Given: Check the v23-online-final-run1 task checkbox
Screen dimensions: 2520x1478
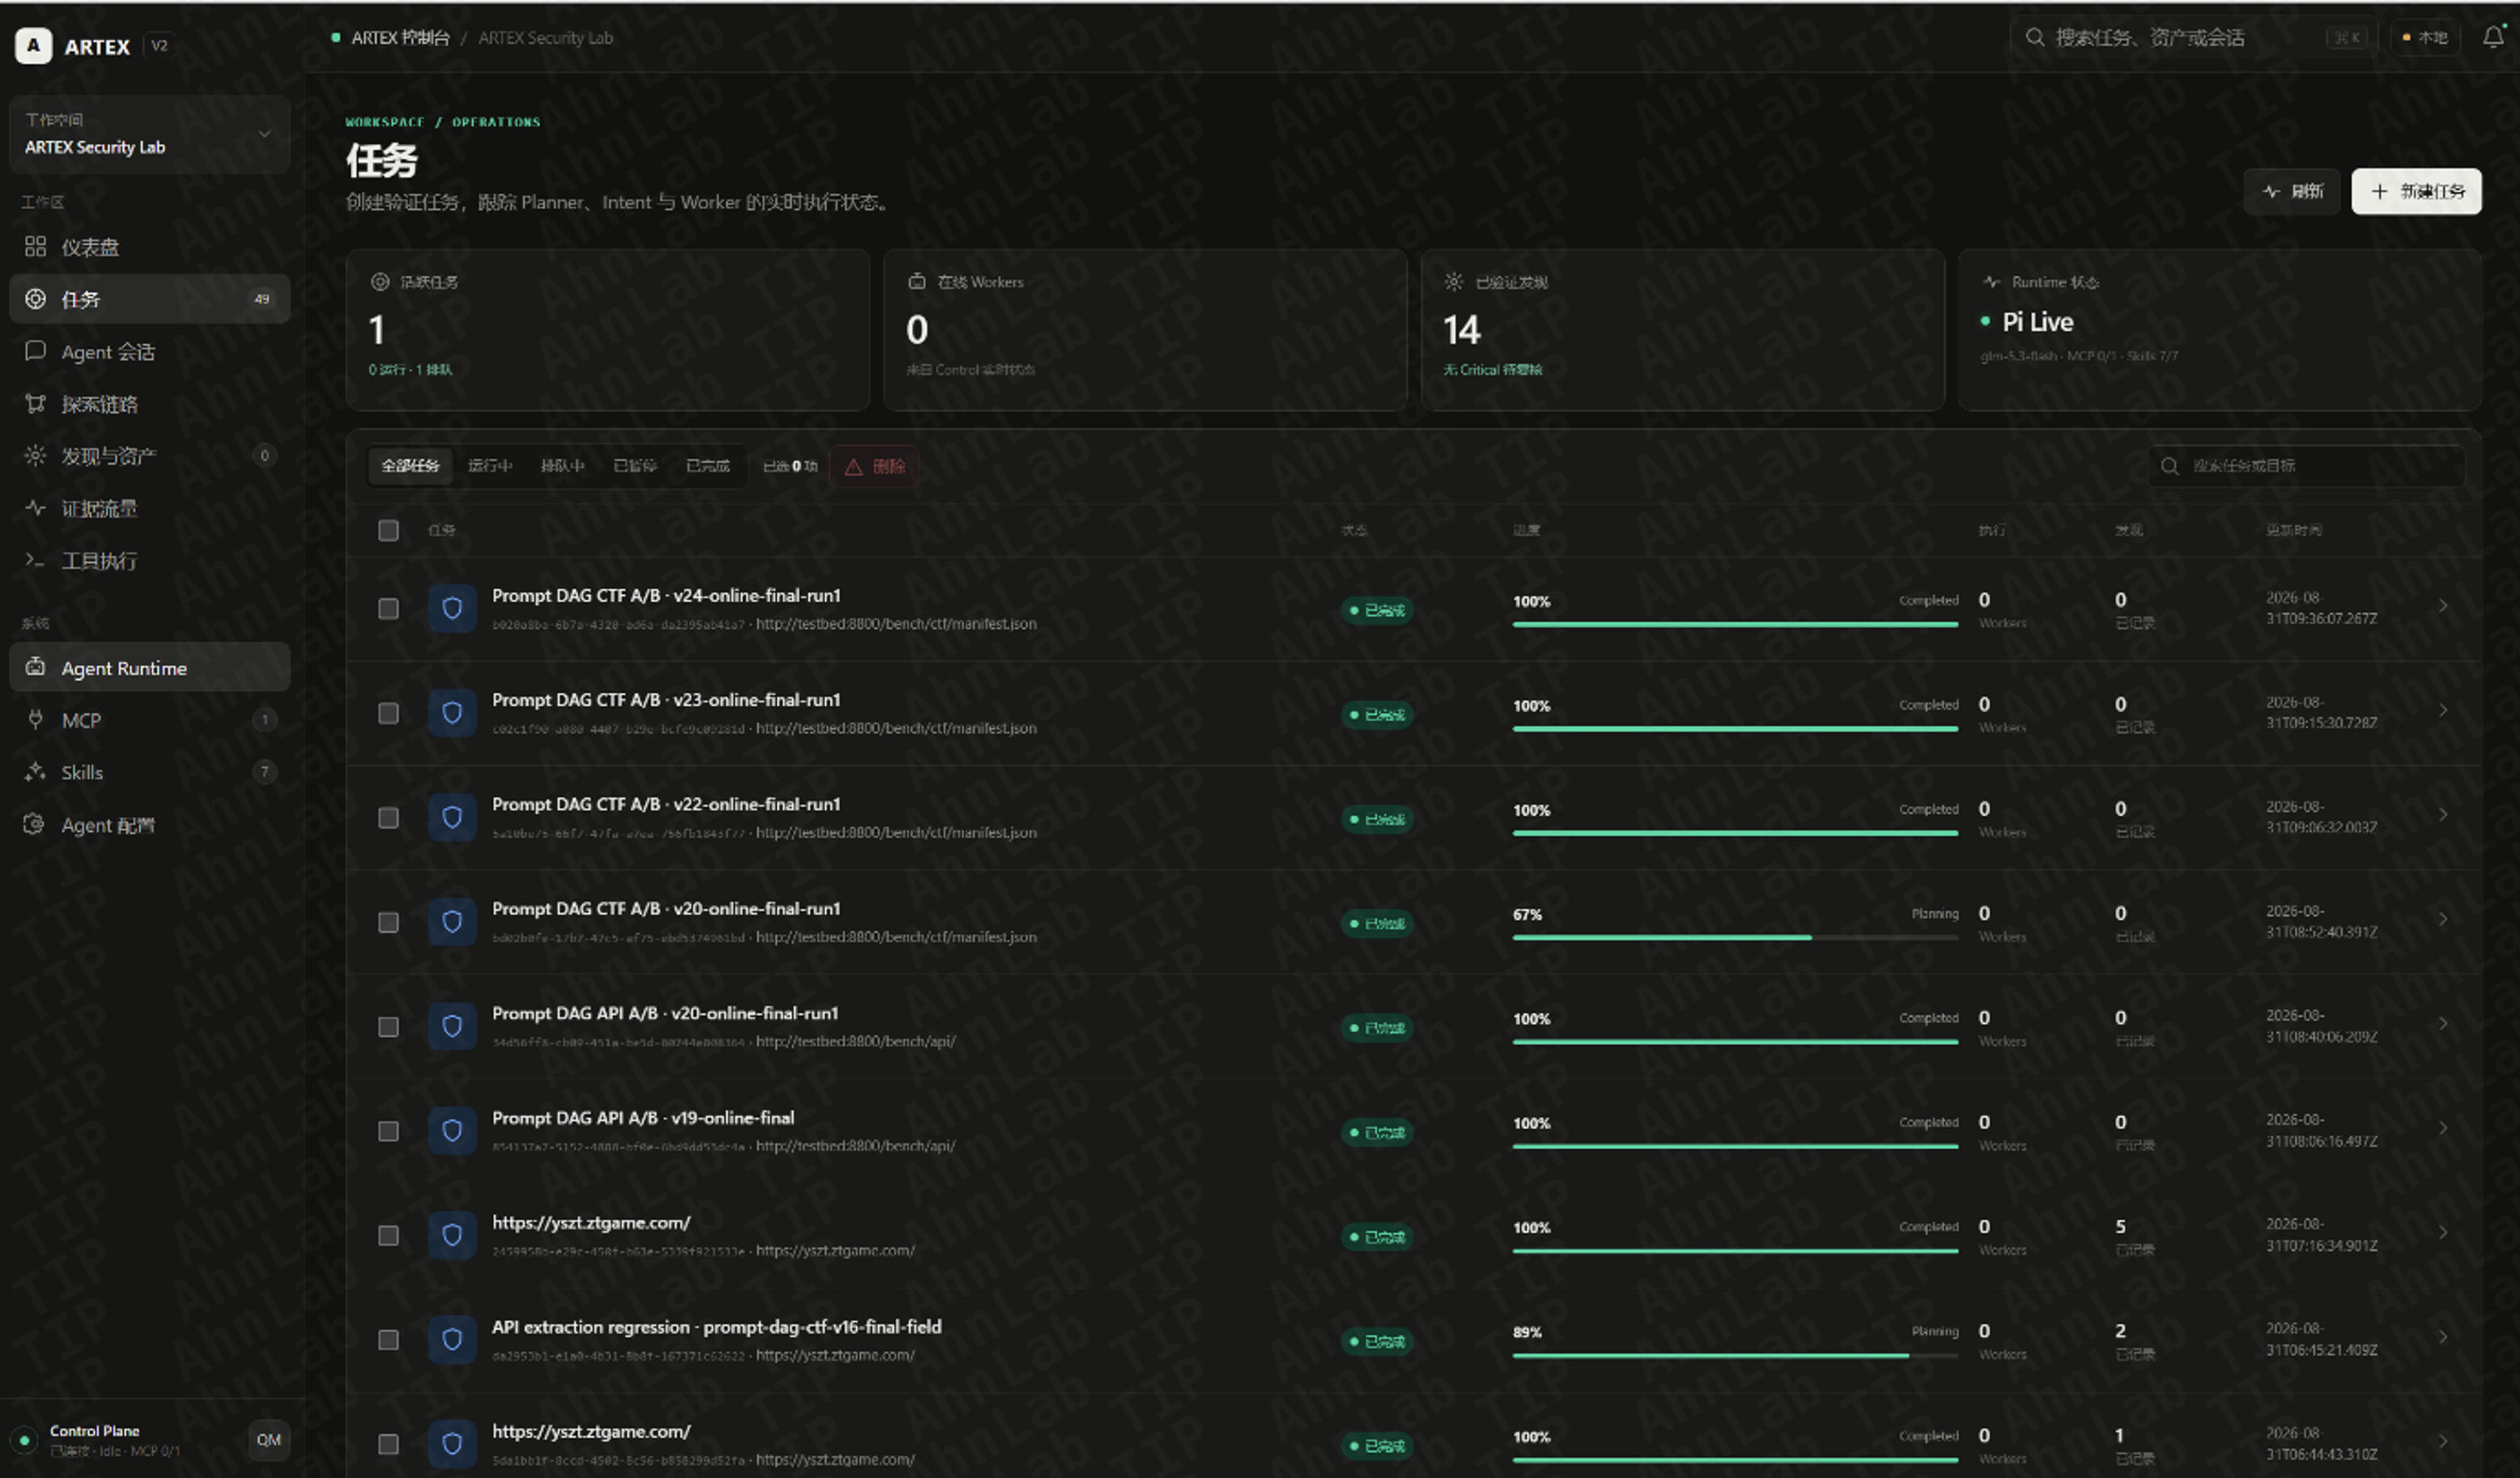Looking at the screenshot, I should tap(388, 713).
